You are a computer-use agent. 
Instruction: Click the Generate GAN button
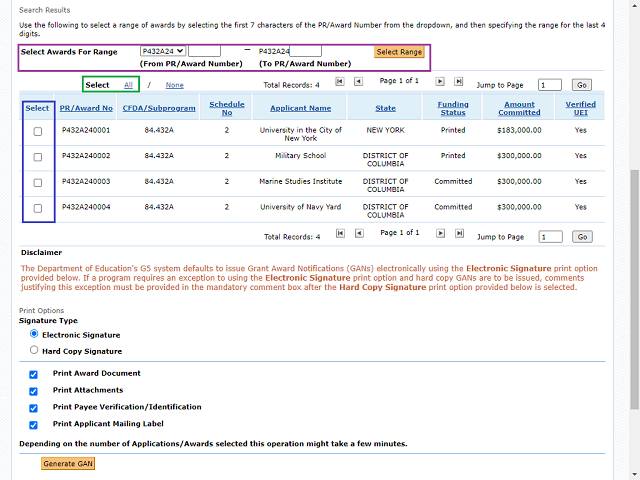pyautogui.click(x=68, y=463)
